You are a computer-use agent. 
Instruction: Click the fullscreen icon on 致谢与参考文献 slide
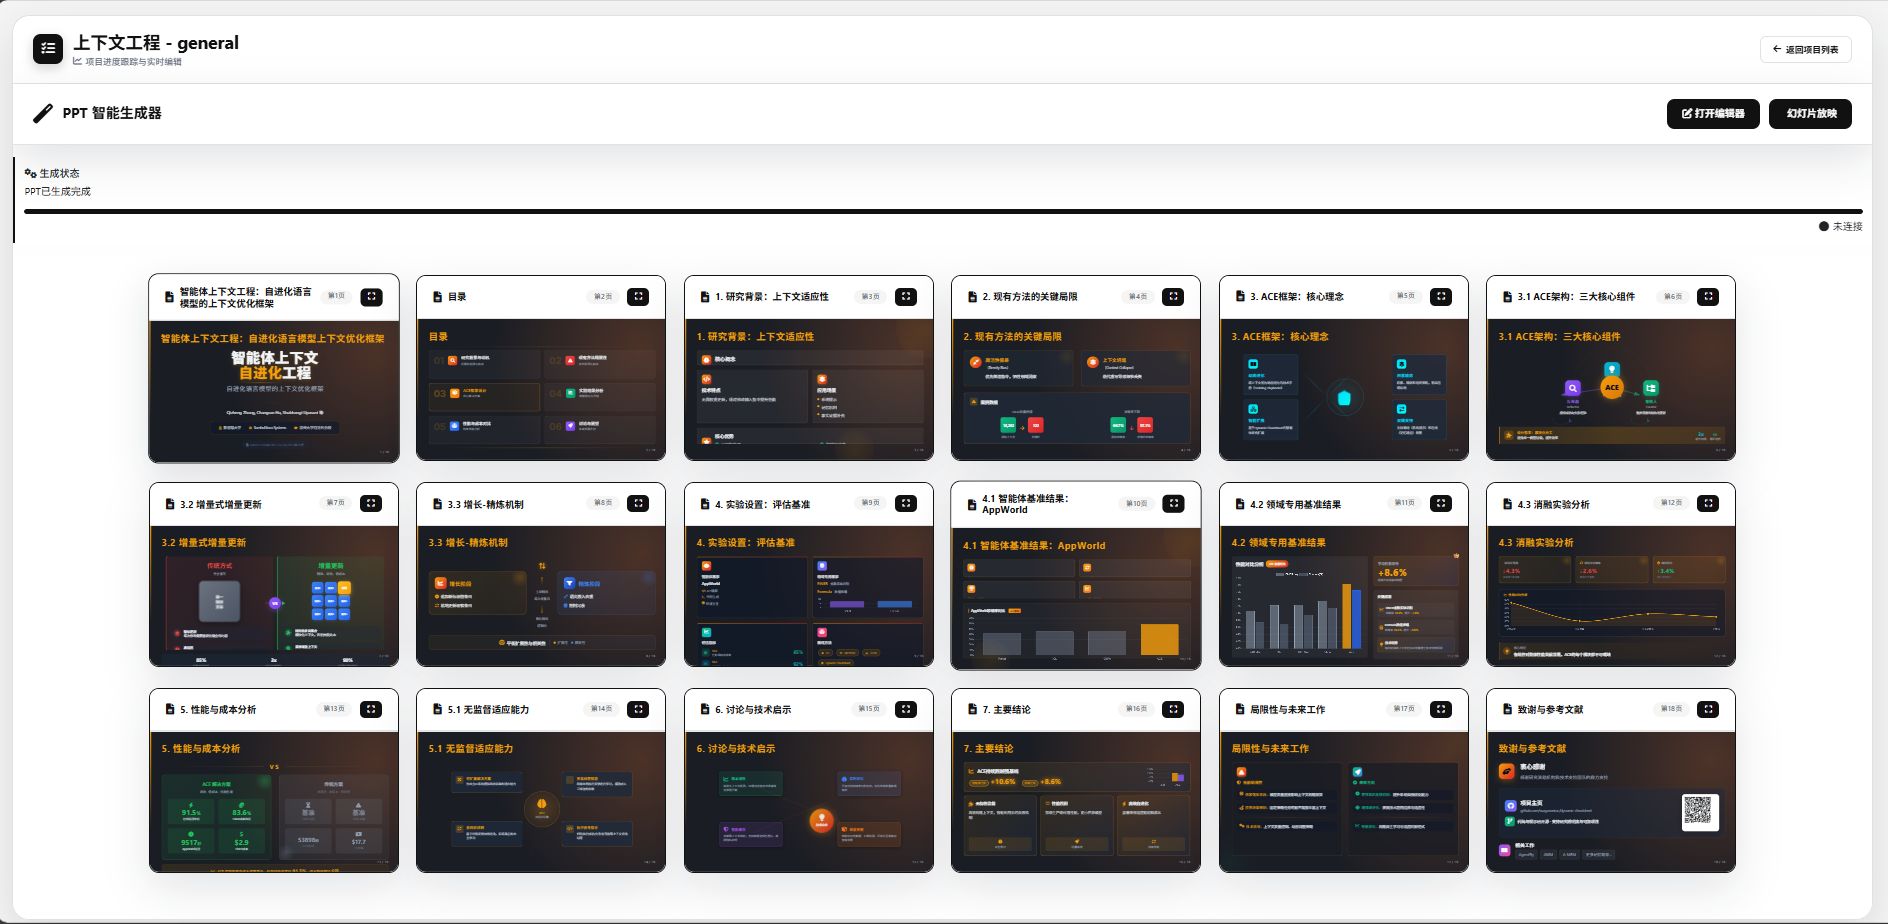tap(1709, 709)
